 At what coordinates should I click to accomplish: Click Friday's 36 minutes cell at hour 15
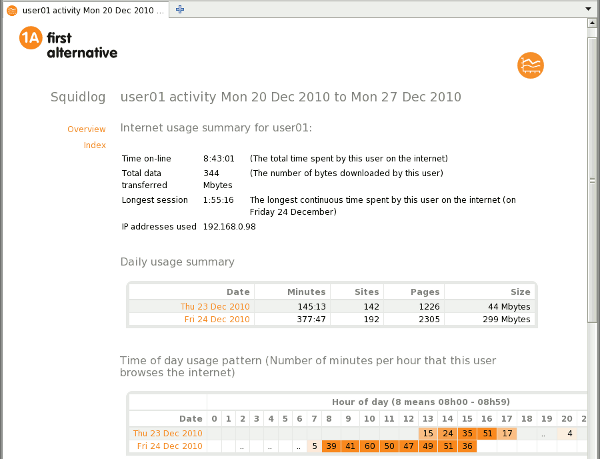[467, 446]
